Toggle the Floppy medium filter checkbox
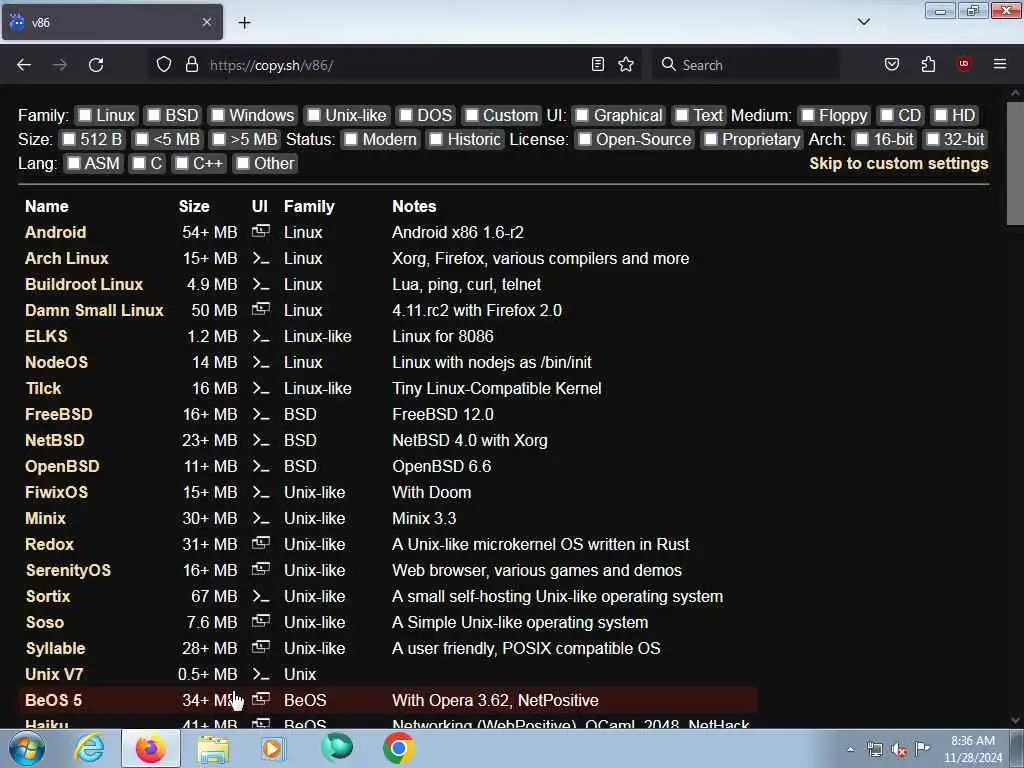Viewport: 1024px width, 768px height. (808, 115)
